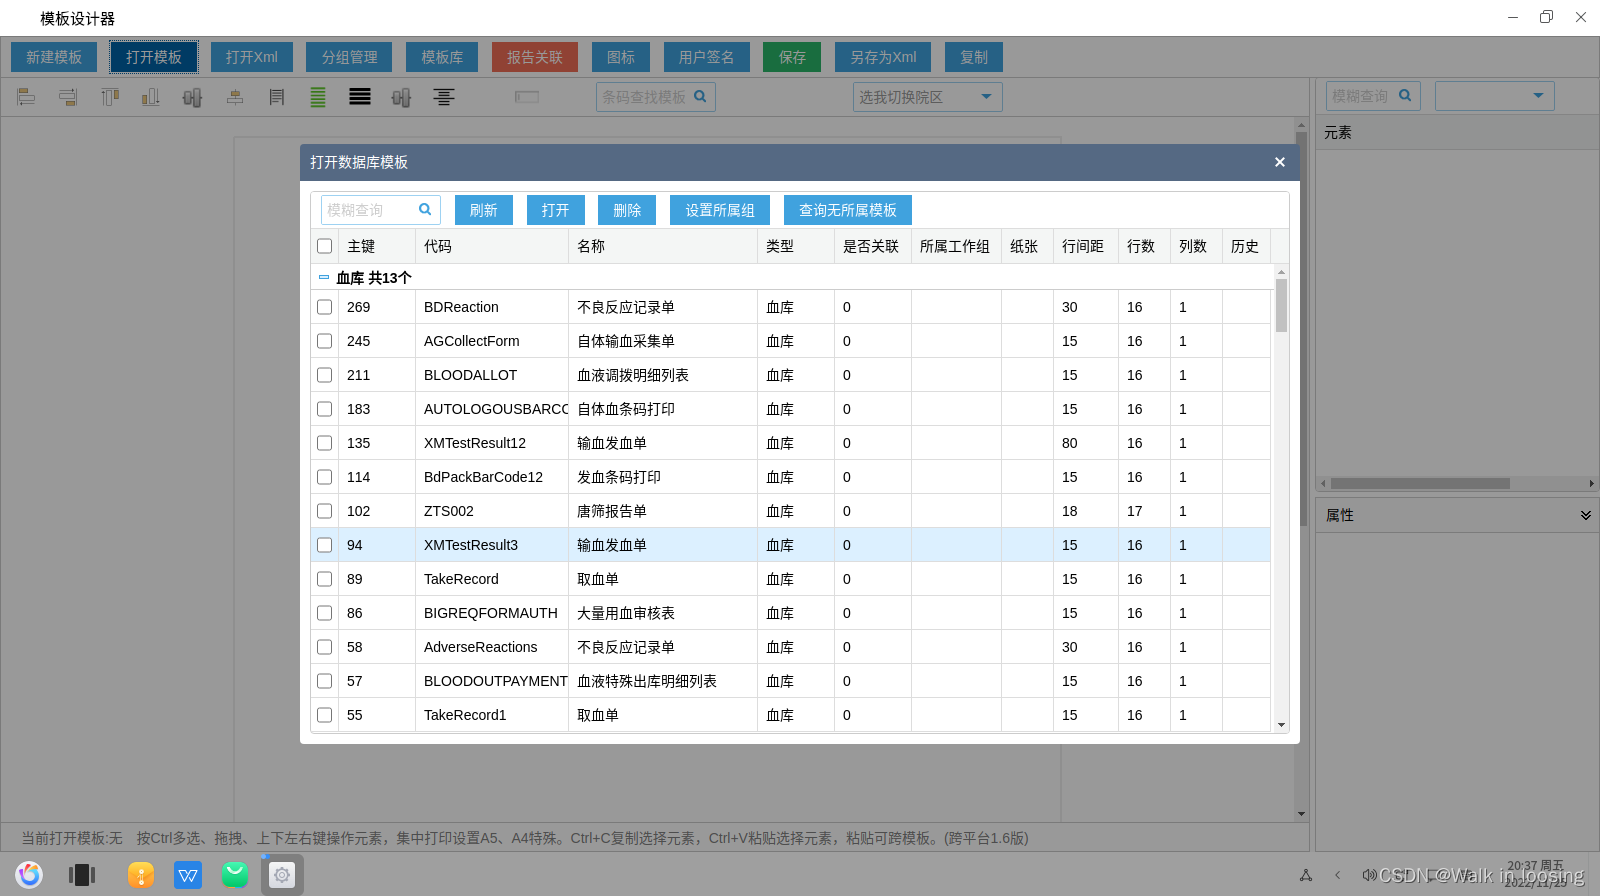This screenshot has height=896, width=1600.
Task: Open the multitasking view taskbar icon
Action: click(x=82, y=875)
